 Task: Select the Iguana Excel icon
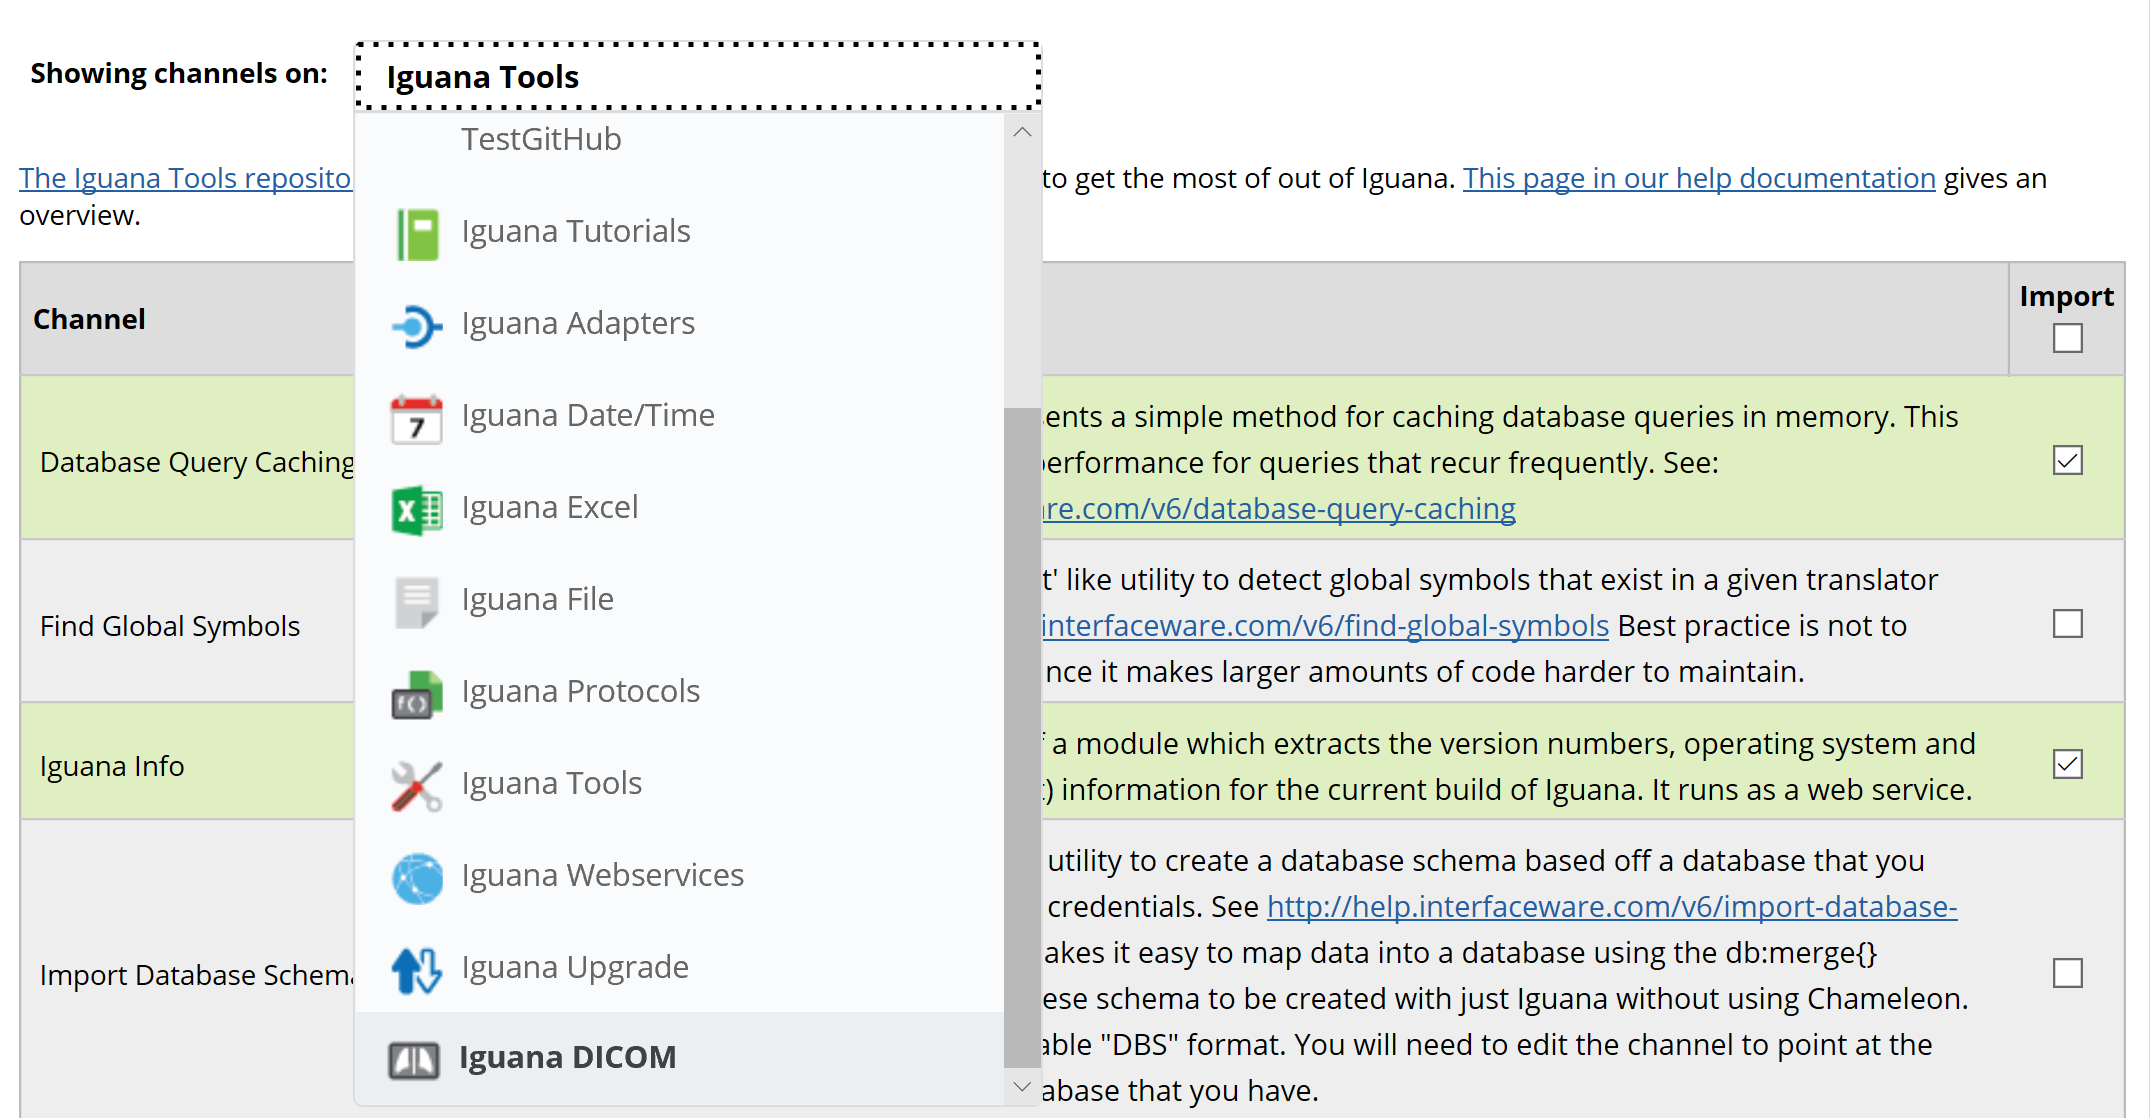coord(414,508)
